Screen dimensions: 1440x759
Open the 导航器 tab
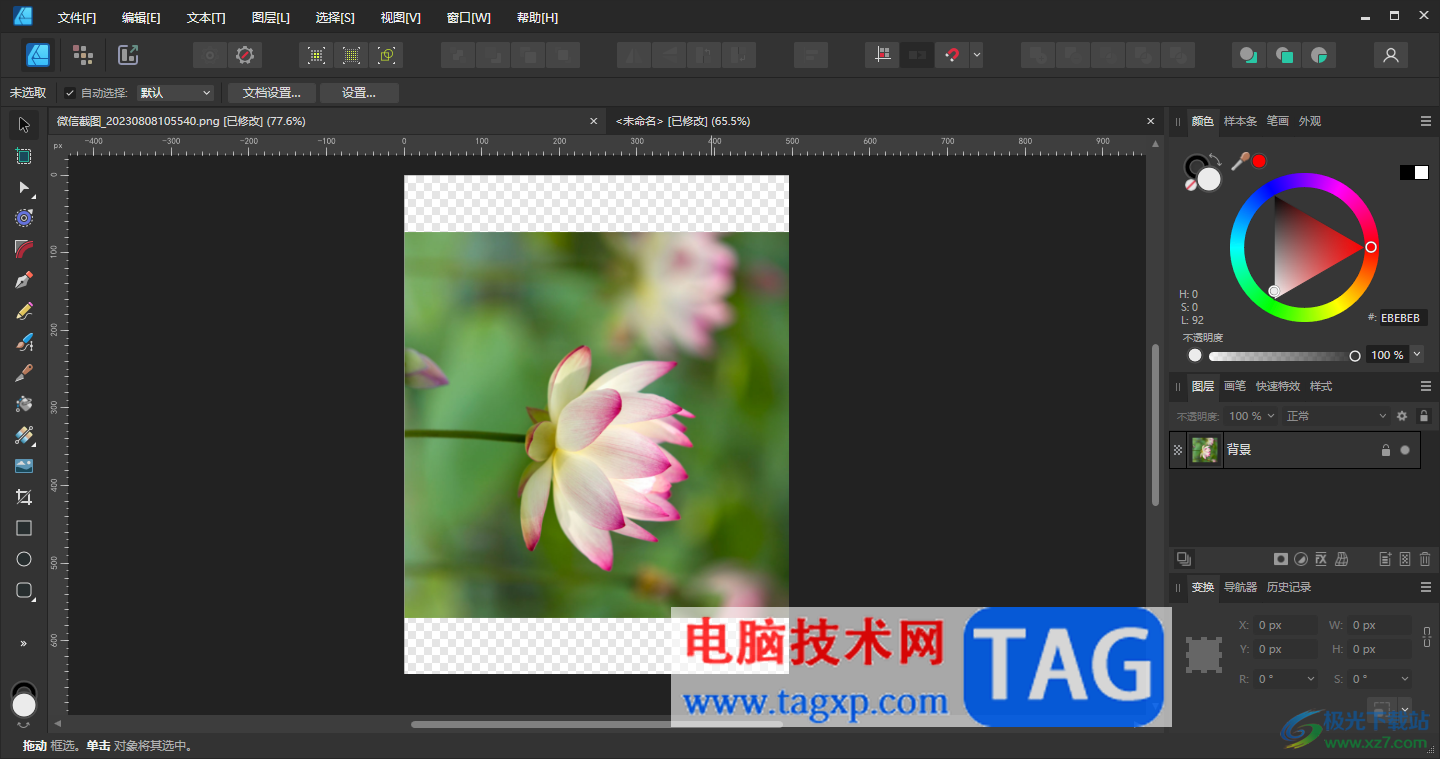pos(1240,587)
